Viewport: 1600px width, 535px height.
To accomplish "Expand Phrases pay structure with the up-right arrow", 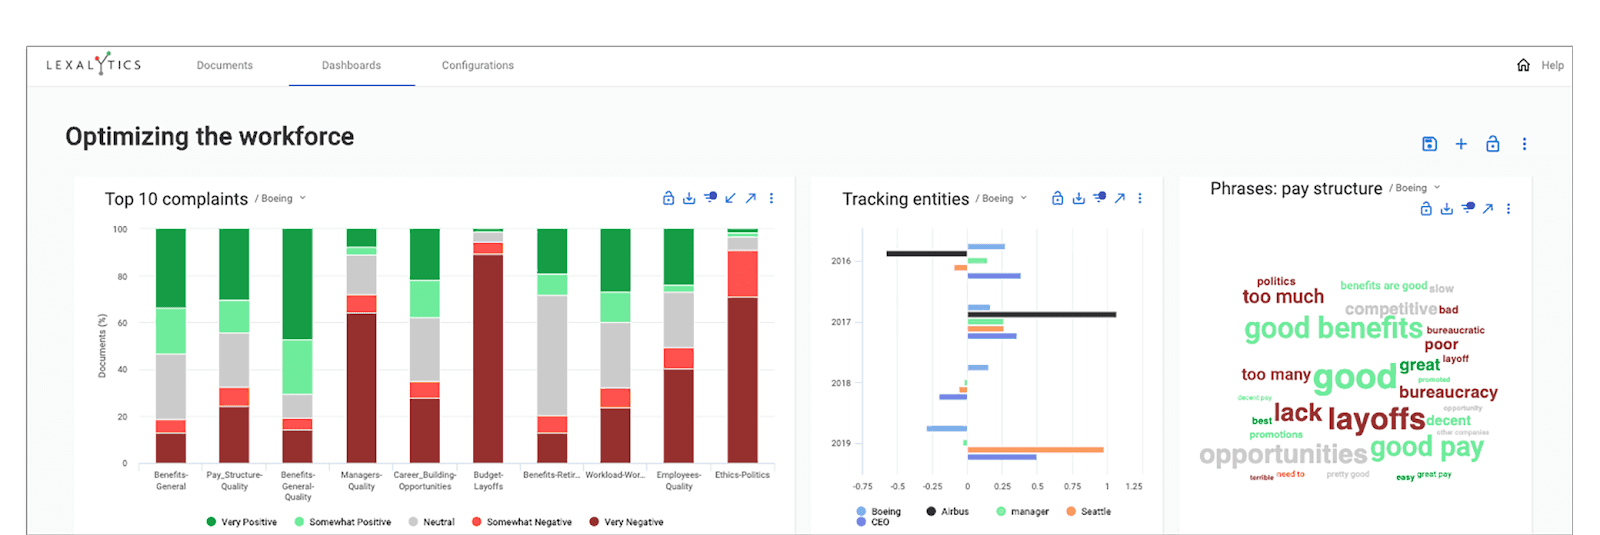I will pyautogui.click(x=1488, y=208).
